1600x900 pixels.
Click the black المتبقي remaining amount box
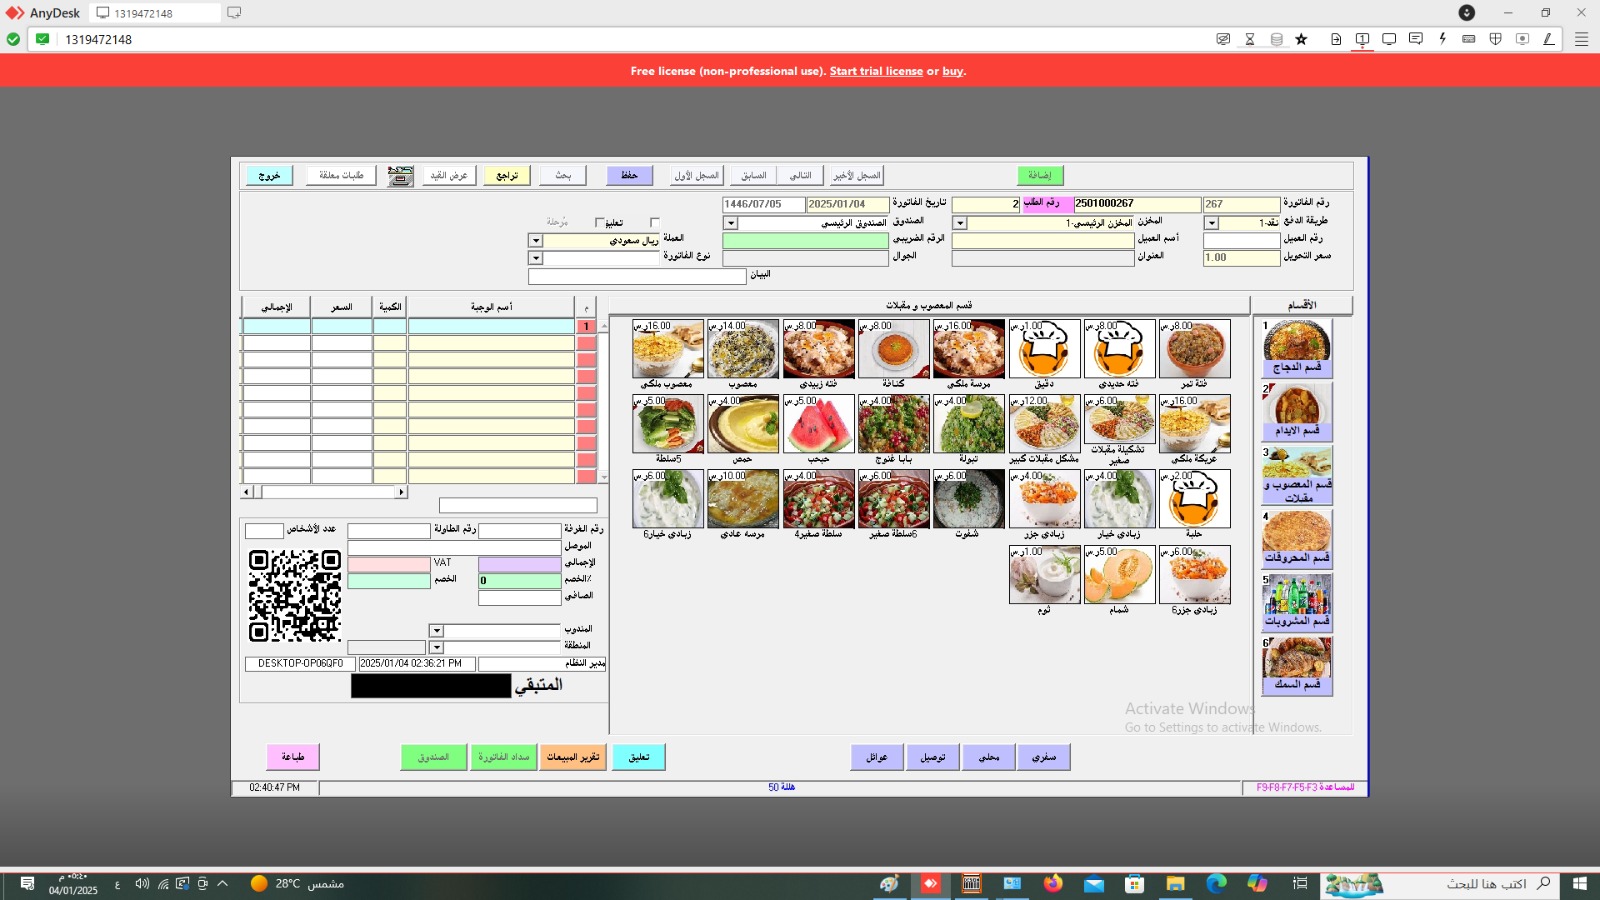(x=430, y=686)
